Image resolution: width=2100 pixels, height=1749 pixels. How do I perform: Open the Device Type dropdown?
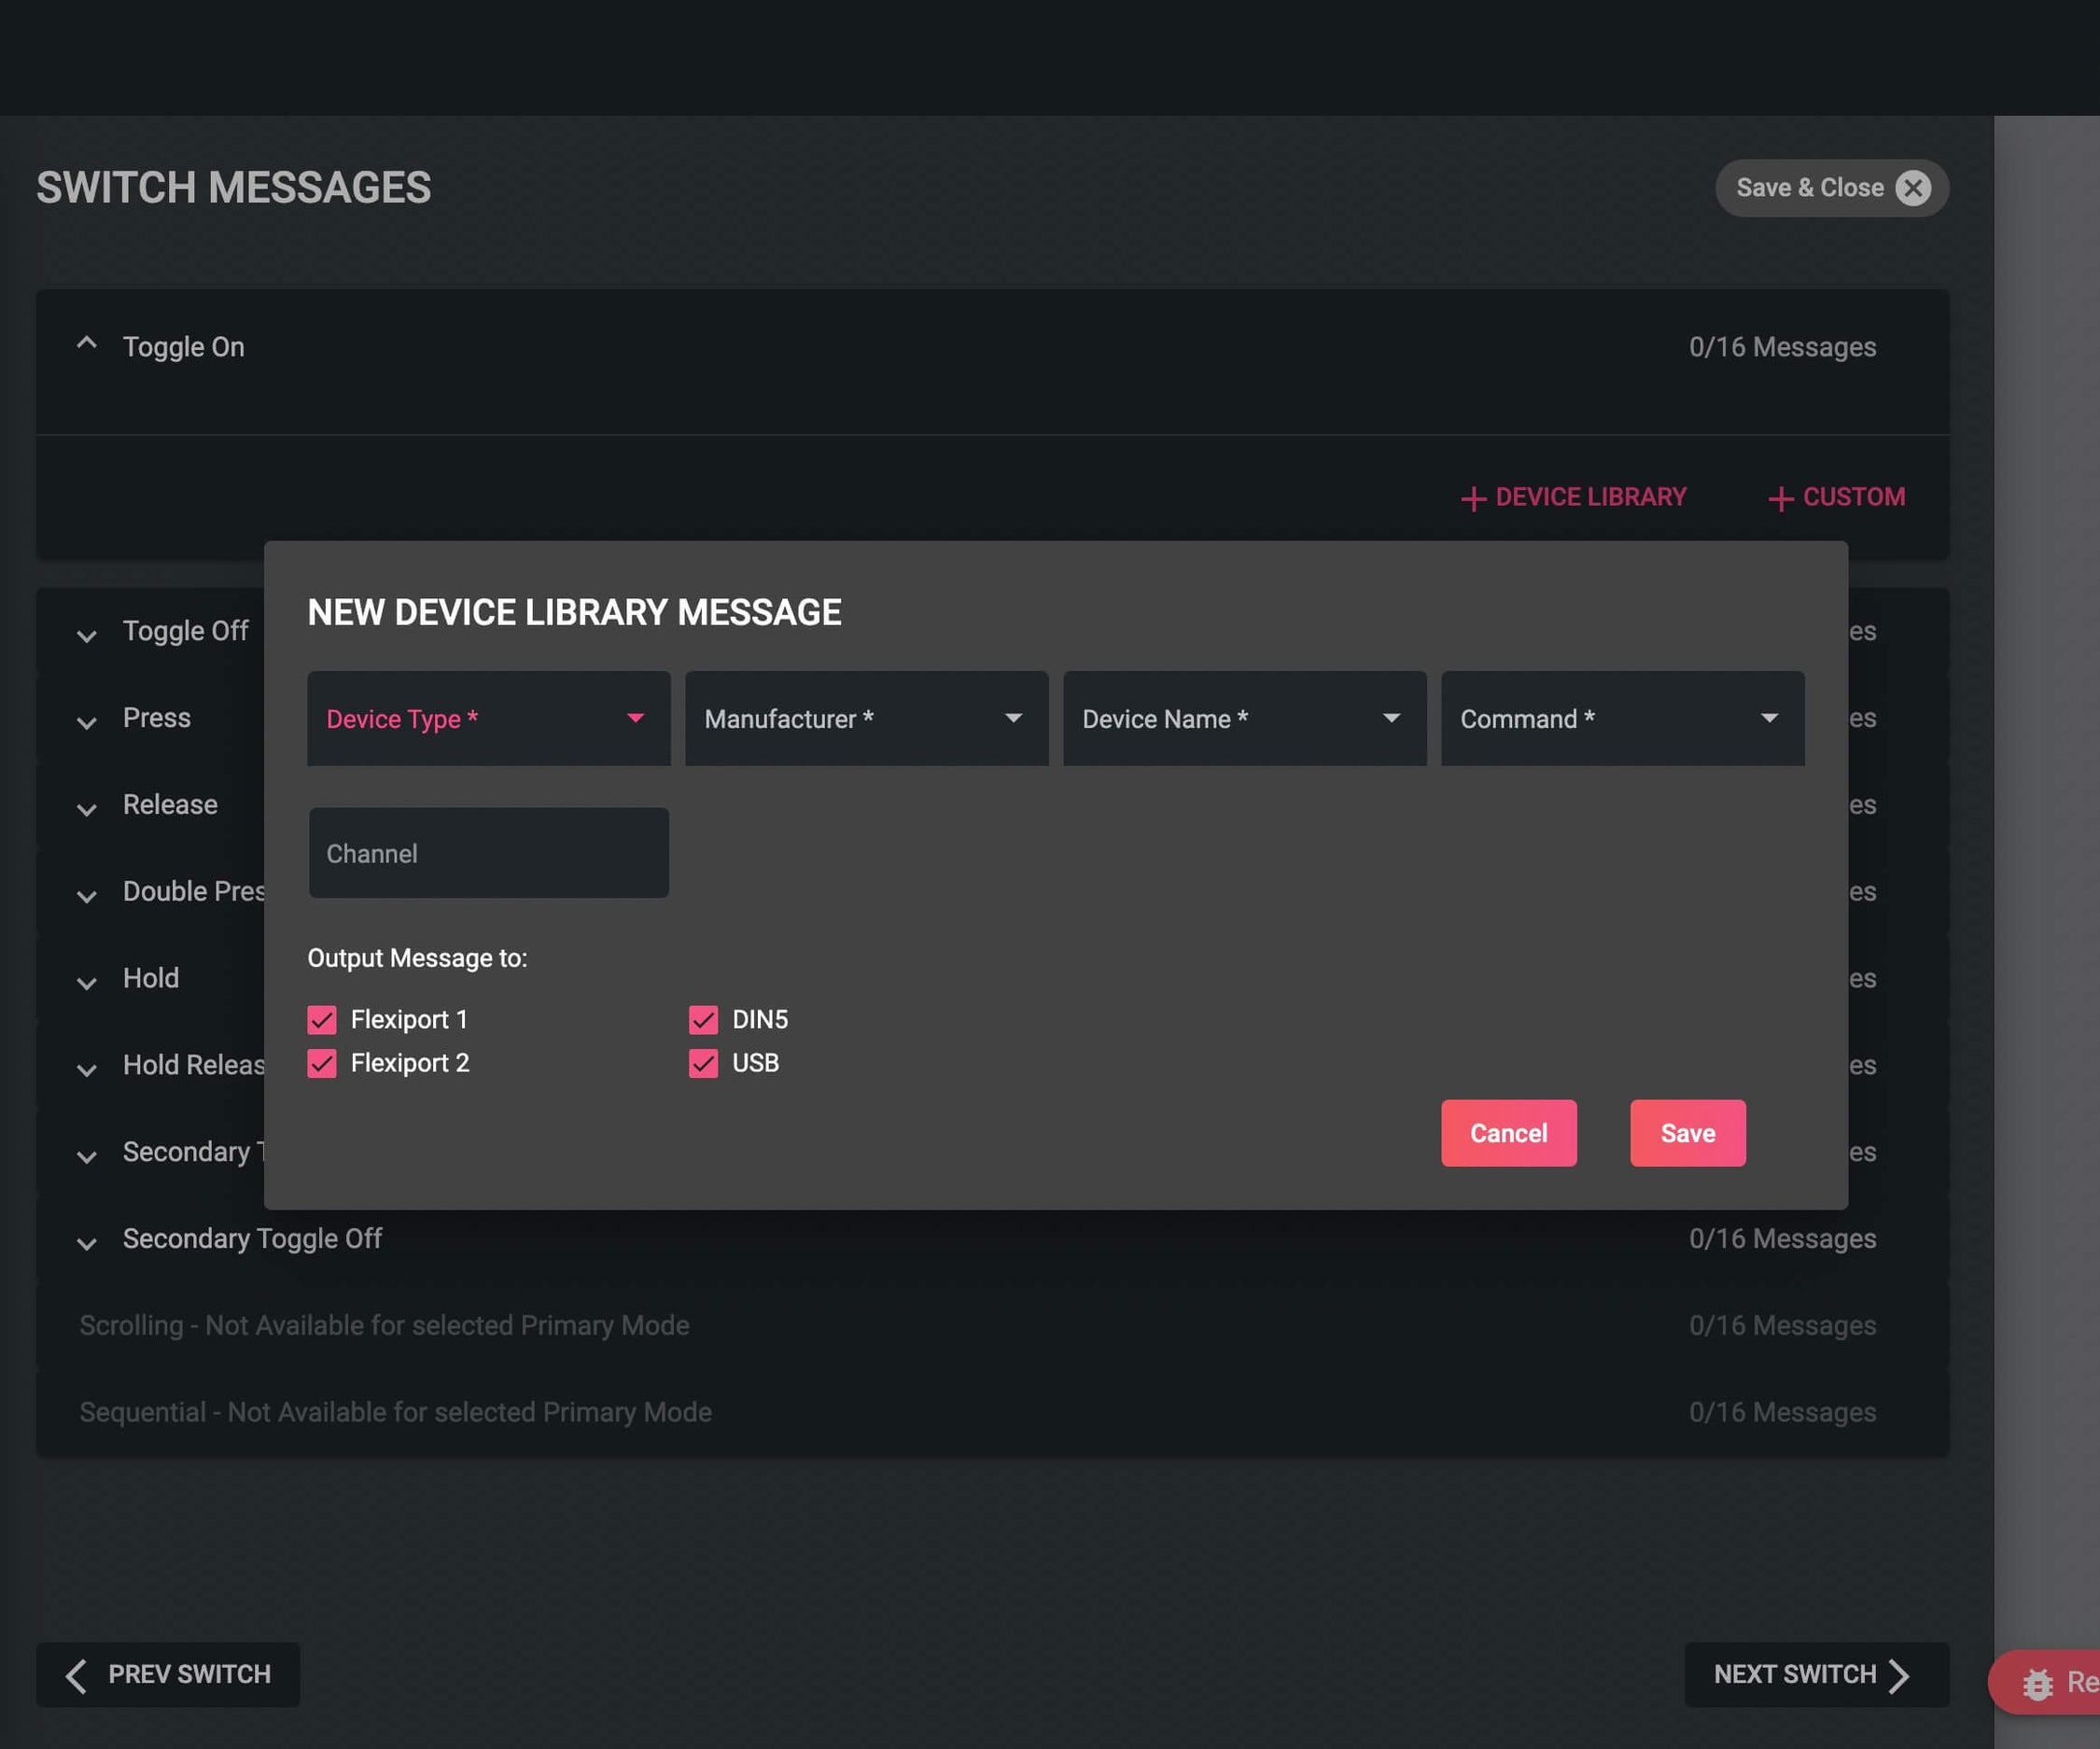[x=488, y=719]
